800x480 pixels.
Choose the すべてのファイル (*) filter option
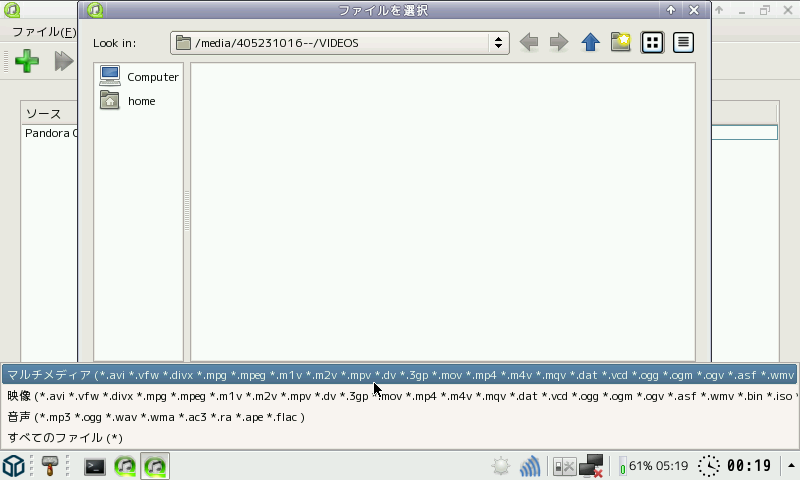(399, 438)
